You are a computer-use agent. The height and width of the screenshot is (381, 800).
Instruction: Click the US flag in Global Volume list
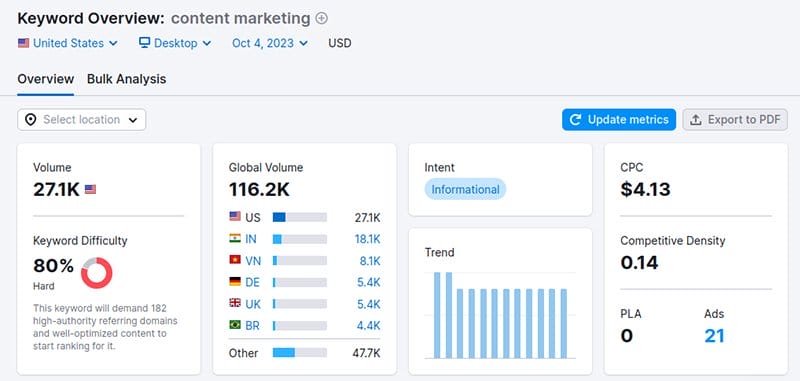pyautogui.click(x=235, y=217)
